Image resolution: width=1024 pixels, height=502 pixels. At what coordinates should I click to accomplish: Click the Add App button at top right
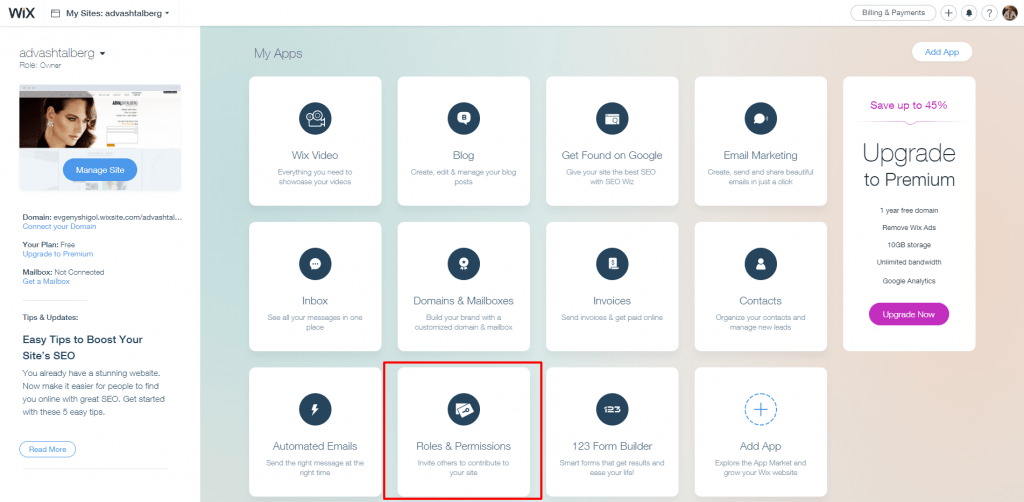(x=942, y=52)
